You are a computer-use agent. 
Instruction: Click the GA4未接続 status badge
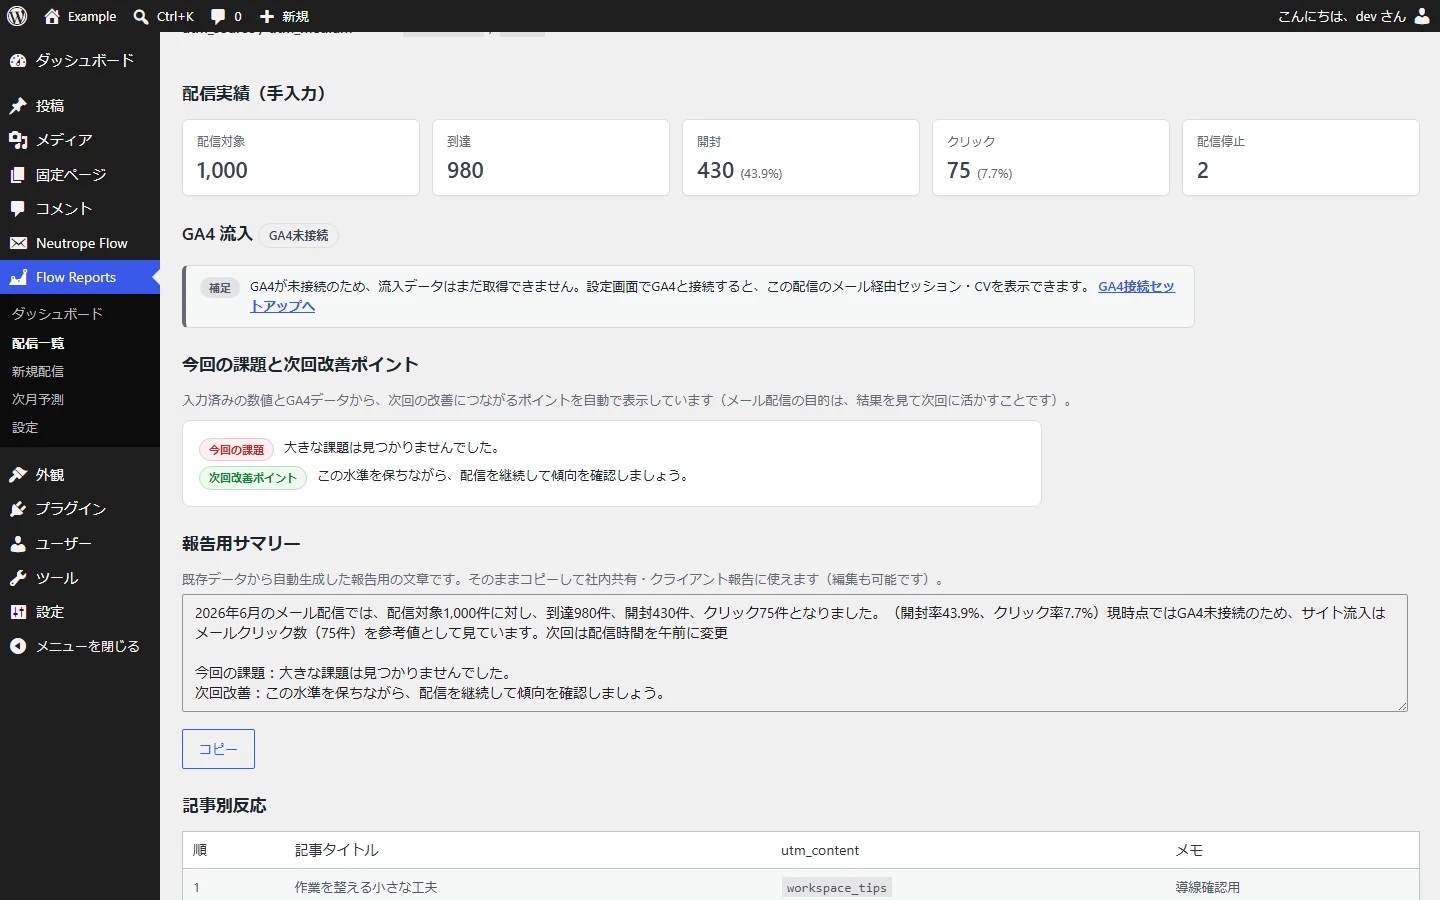[299, 235]
